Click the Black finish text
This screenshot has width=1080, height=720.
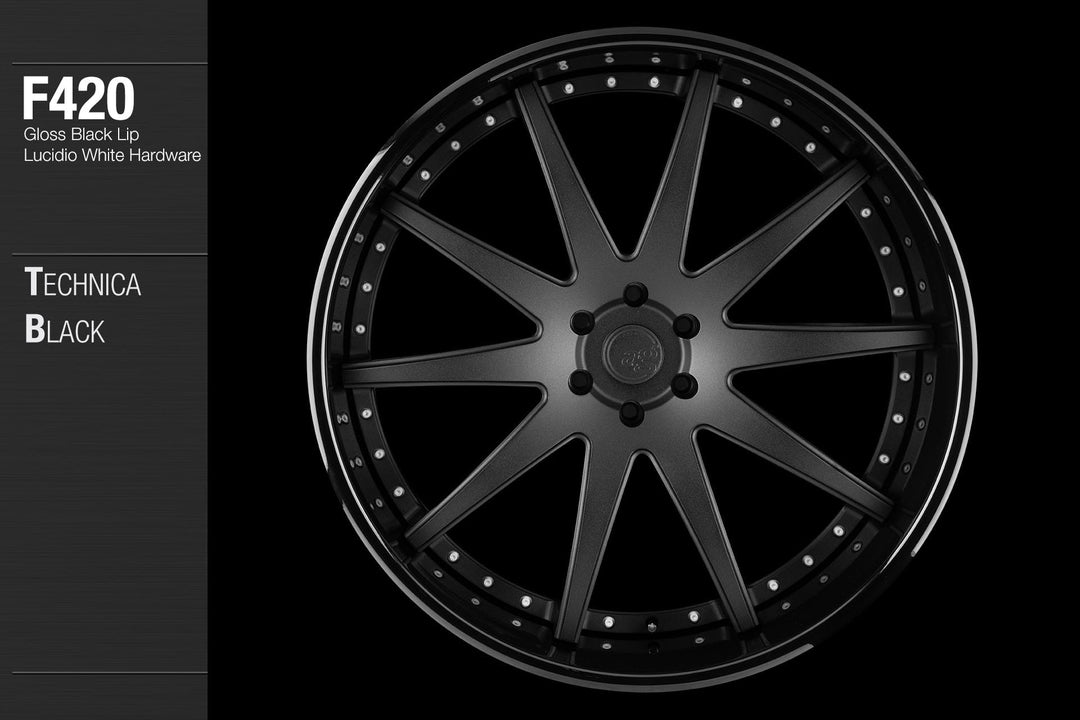(x=65, y=330)
